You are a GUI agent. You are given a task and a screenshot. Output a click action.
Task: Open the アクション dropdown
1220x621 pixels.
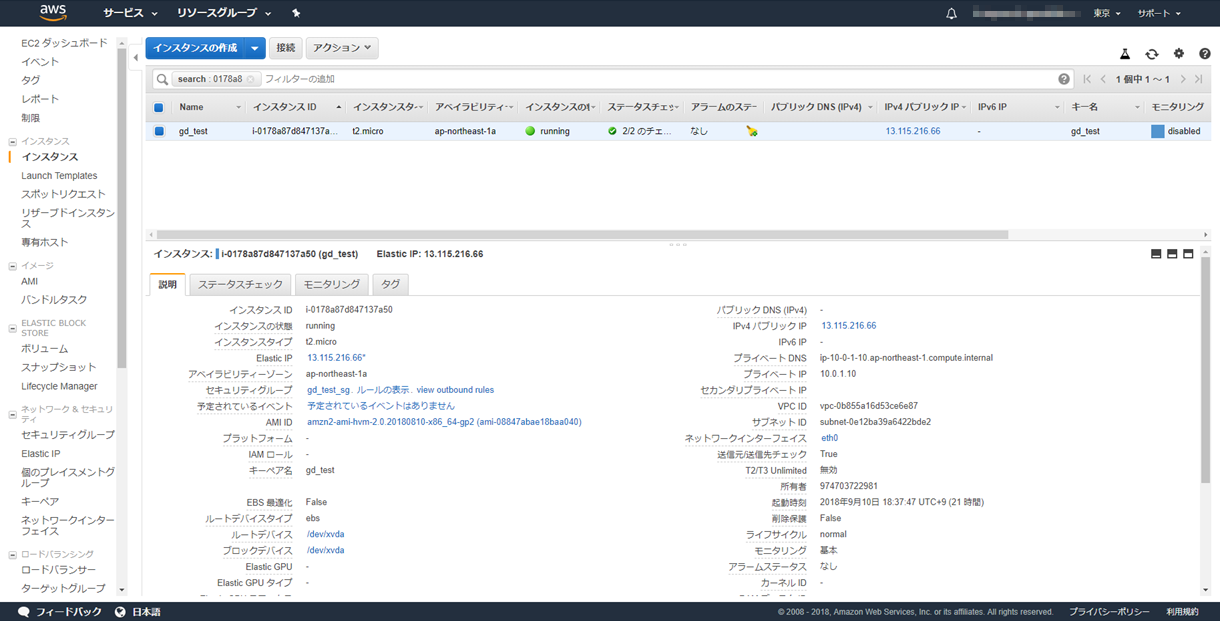(341, 48)
